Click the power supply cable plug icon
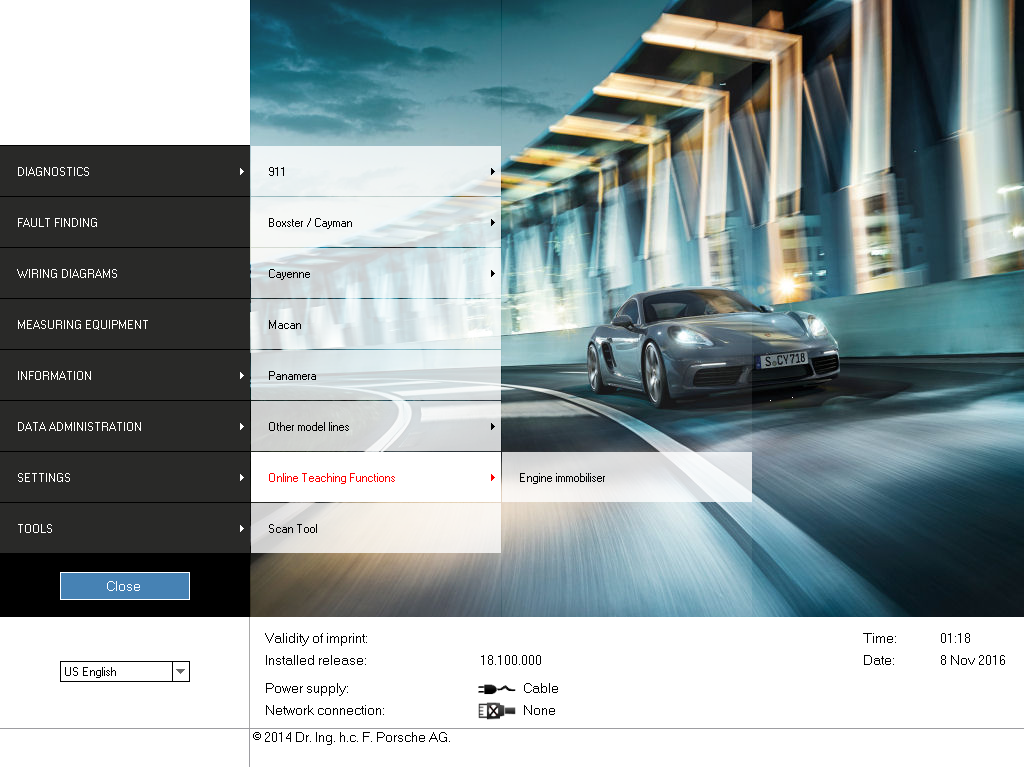The image size is (1024, 768). point(496,688)
